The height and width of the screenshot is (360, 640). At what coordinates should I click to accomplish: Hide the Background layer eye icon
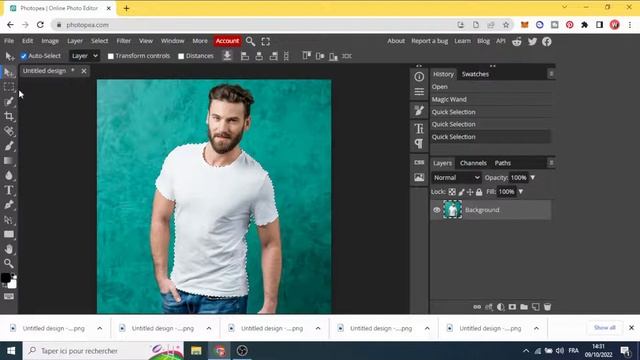point(437,210)
